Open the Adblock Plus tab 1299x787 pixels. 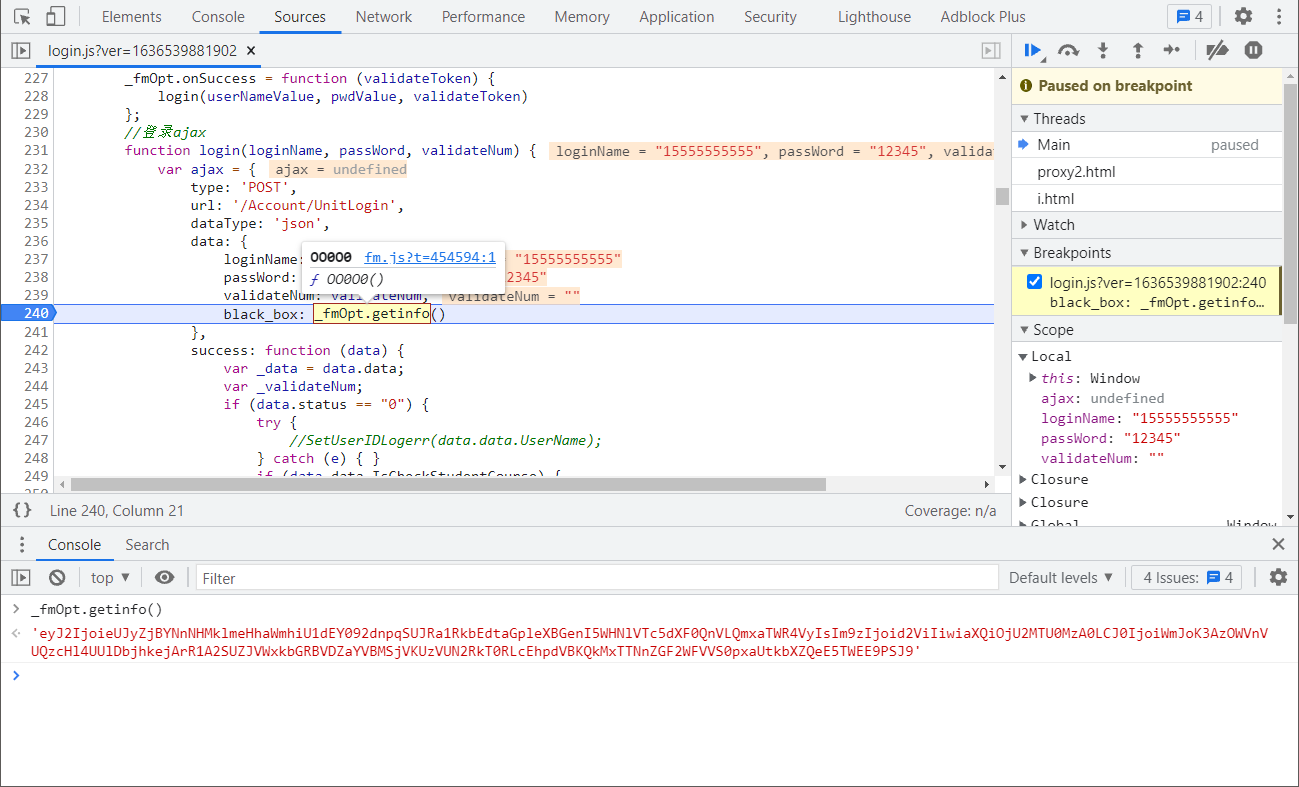[x=983, y=16]
